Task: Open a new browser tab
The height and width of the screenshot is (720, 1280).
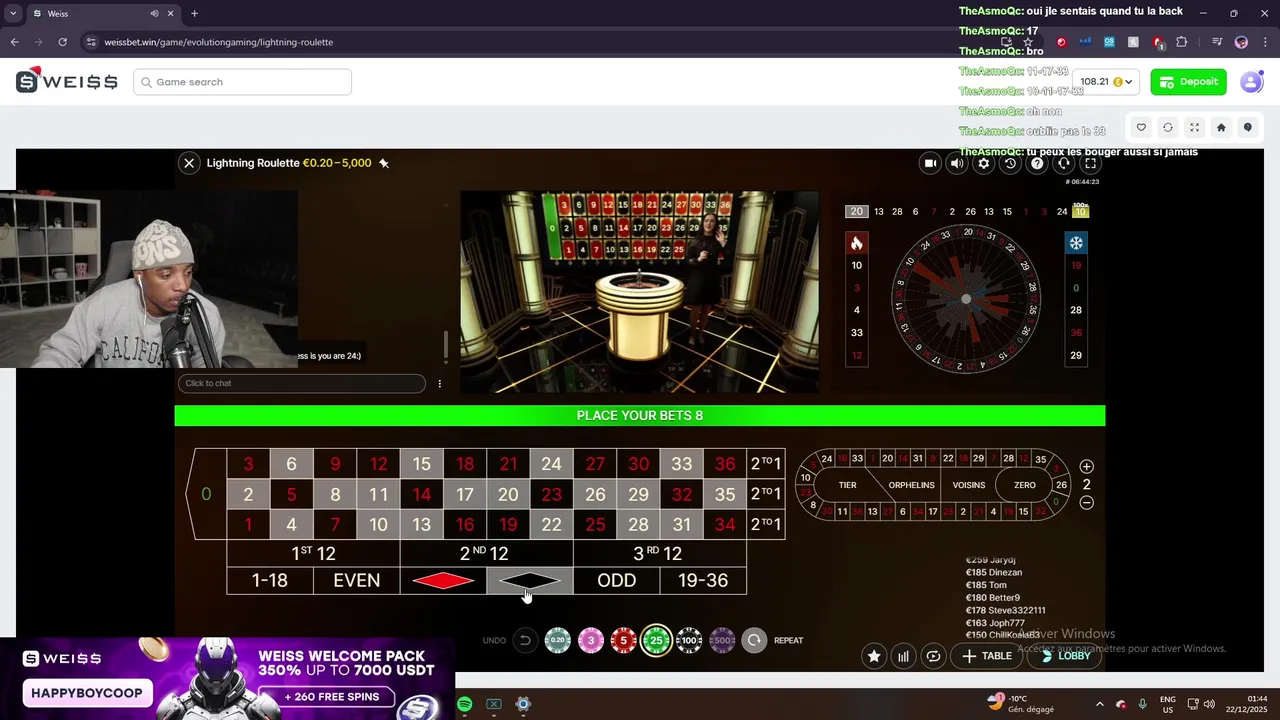Action: 194,13
